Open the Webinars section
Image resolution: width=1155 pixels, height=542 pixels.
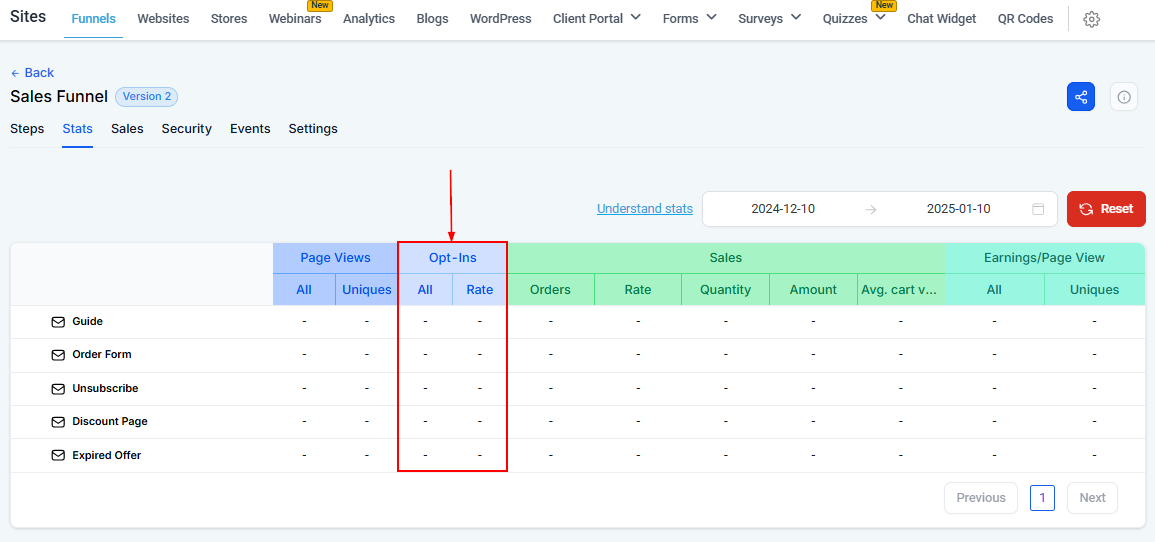click(295, 19)
